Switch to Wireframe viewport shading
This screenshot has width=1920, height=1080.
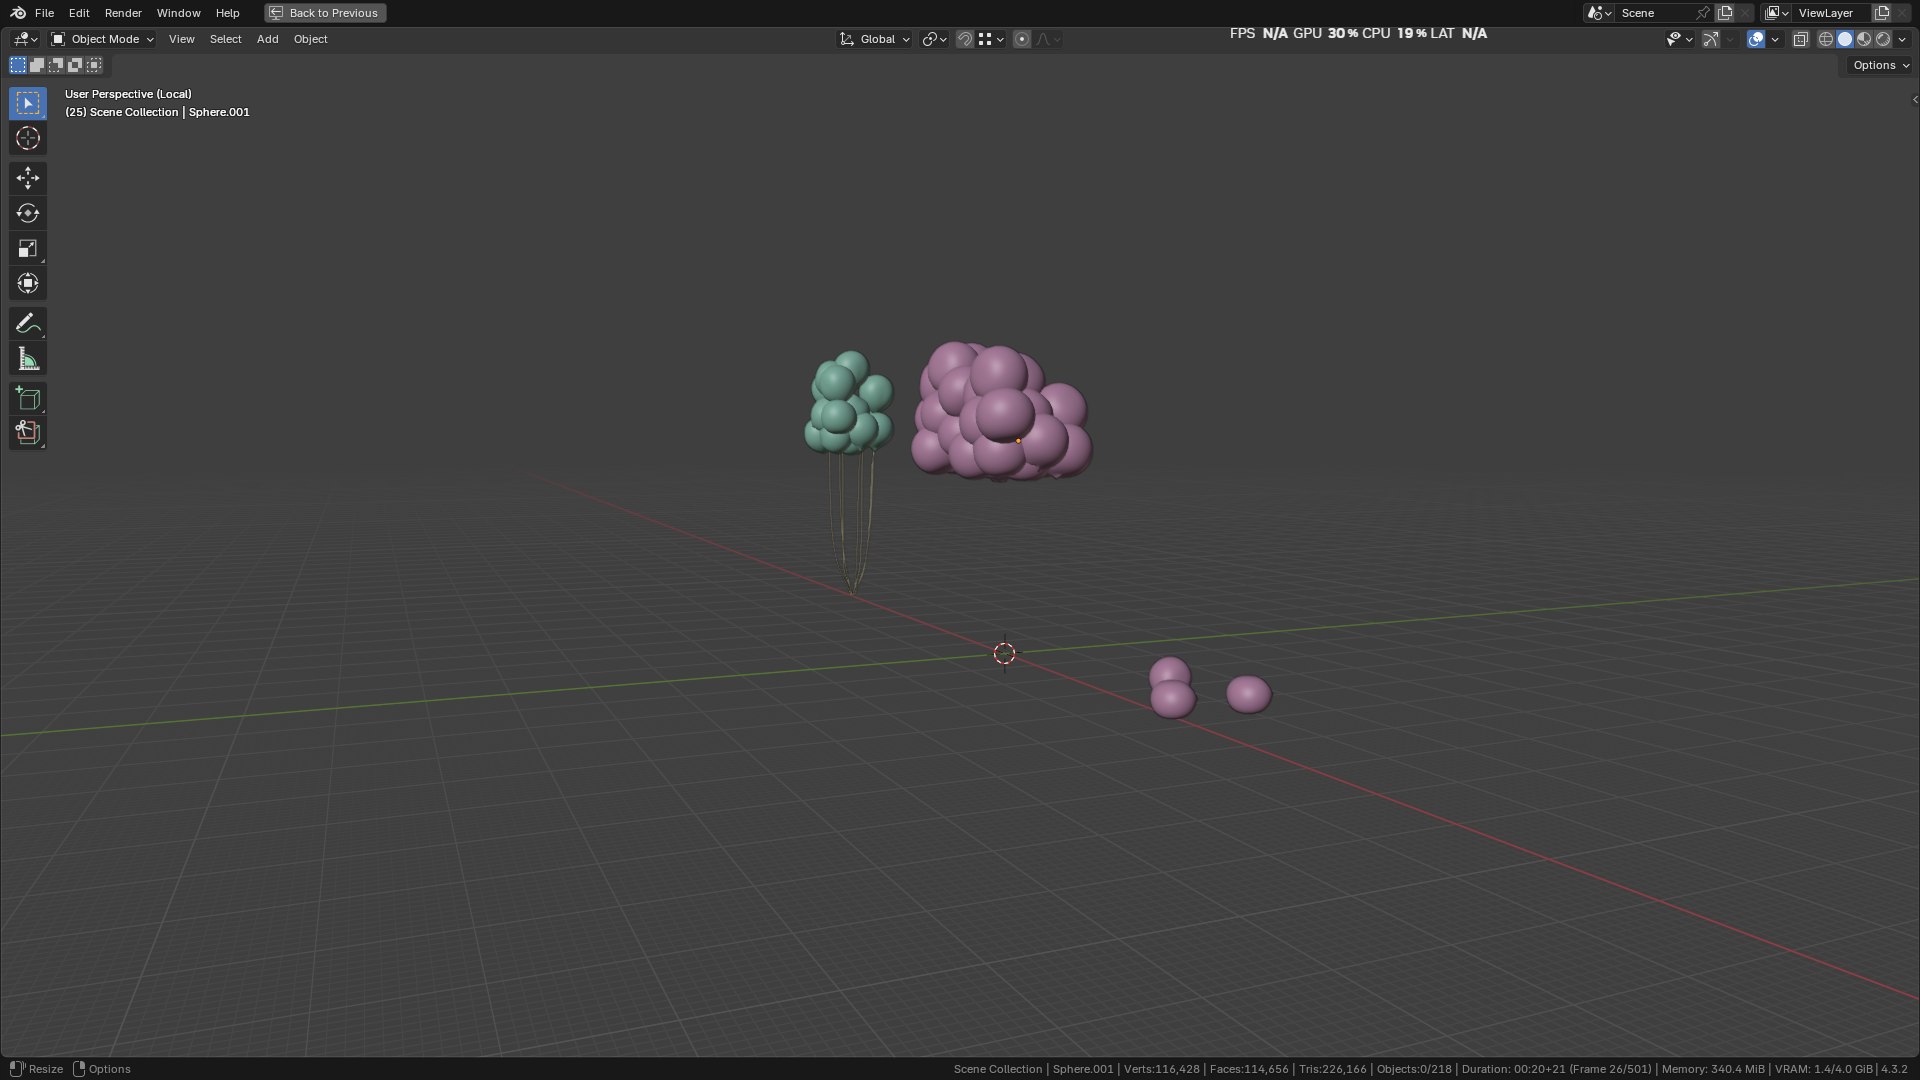coord(1826,39)
